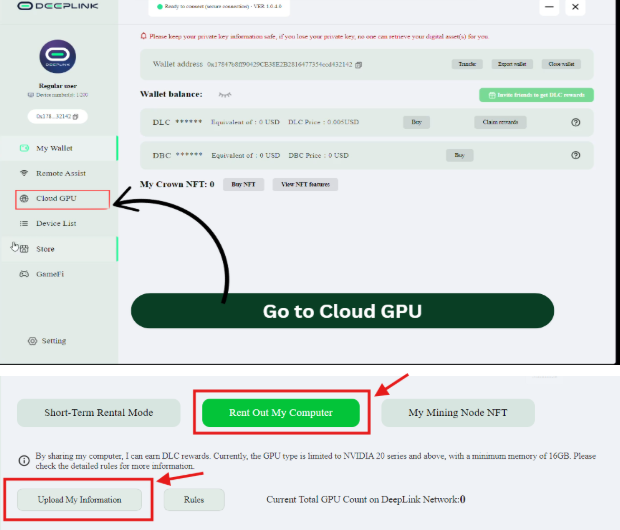620x530 pixels.
Task: Click 'DBC Price : 0 USD' text
Action: [x=319, y=155]
